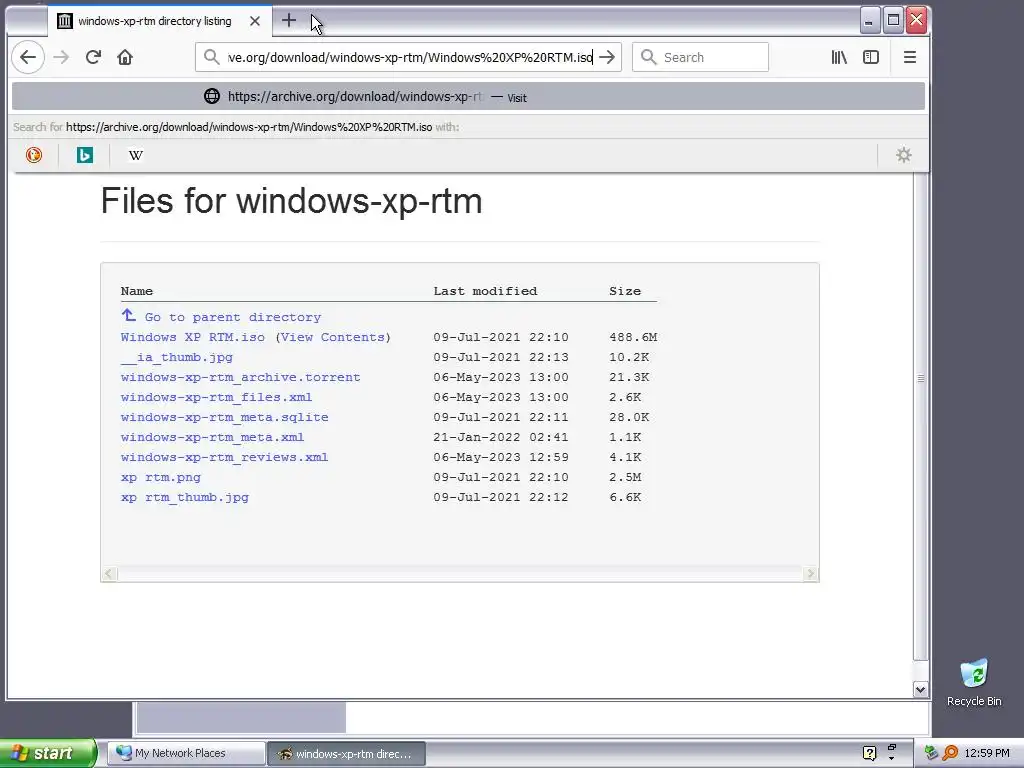Click the help question mark tray icon
The height and width of the screenshot is (768, 1024).
(x=869, y=754)
